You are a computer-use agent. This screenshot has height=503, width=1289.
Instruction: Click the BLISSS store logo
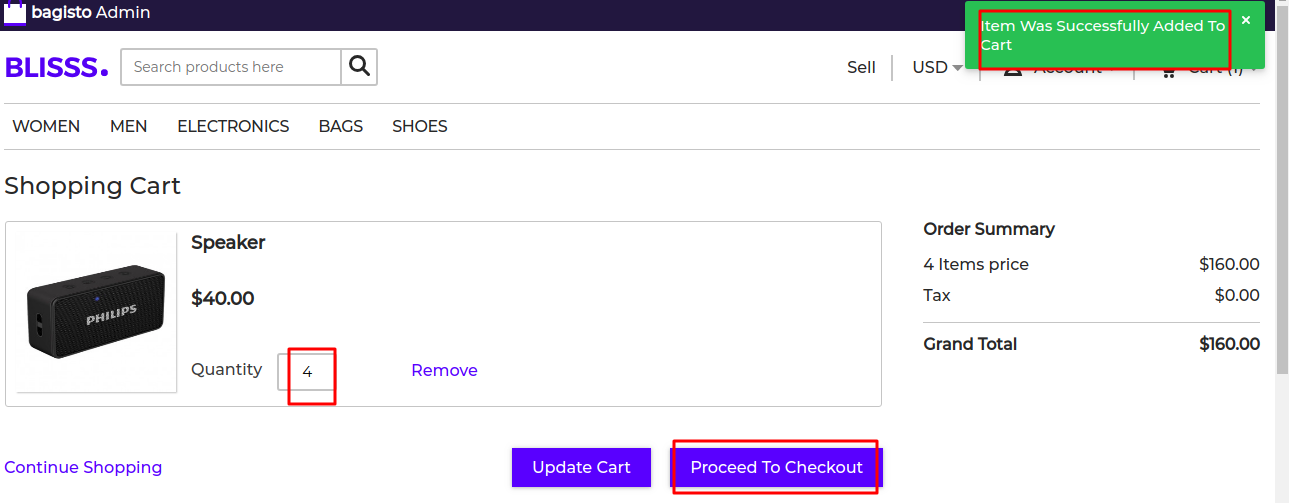56,67
